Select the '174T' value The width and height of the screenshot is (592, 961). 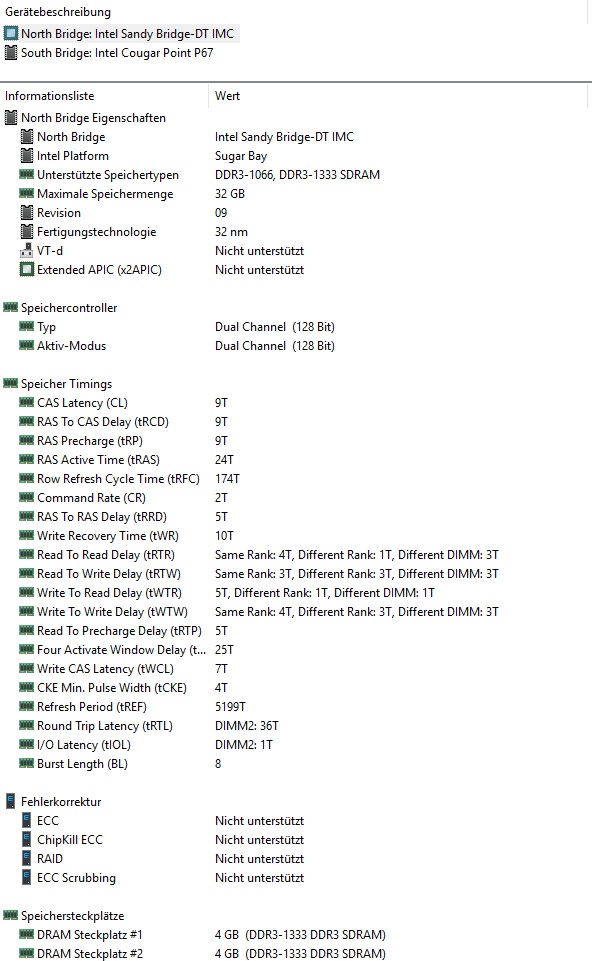point(227,479)
